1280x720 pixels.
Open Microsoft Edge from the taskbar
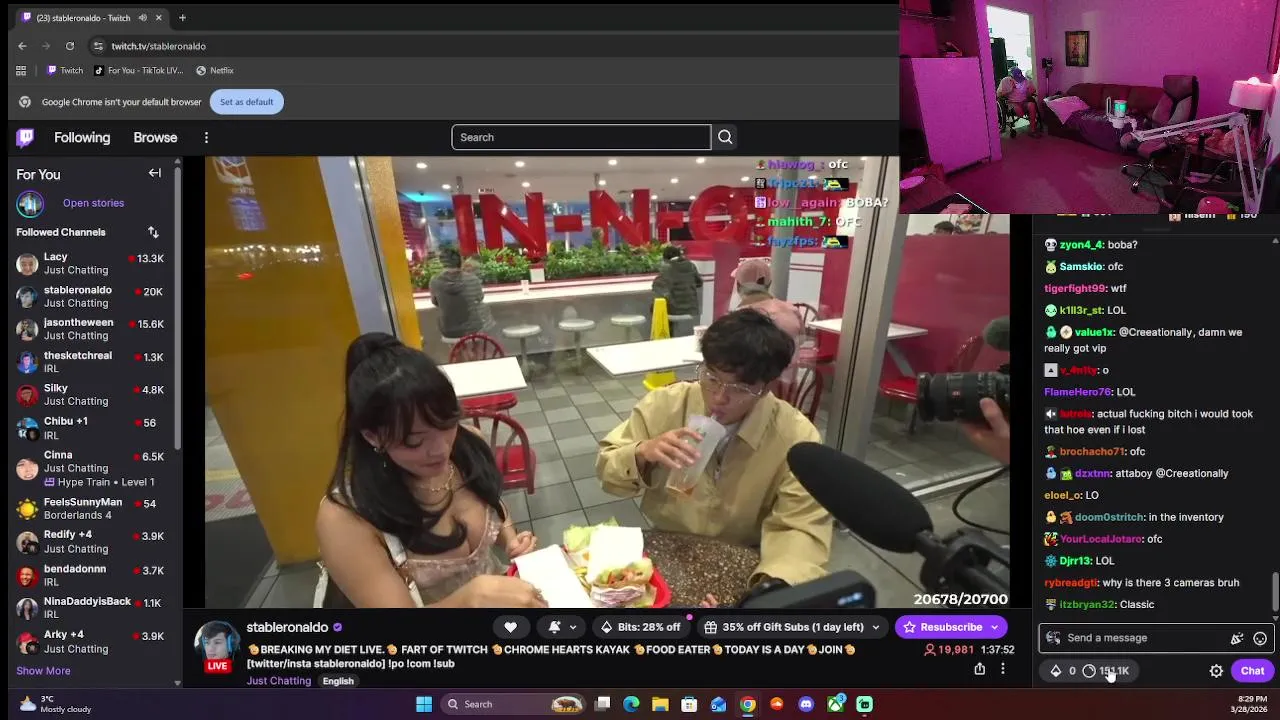(631, 704)
